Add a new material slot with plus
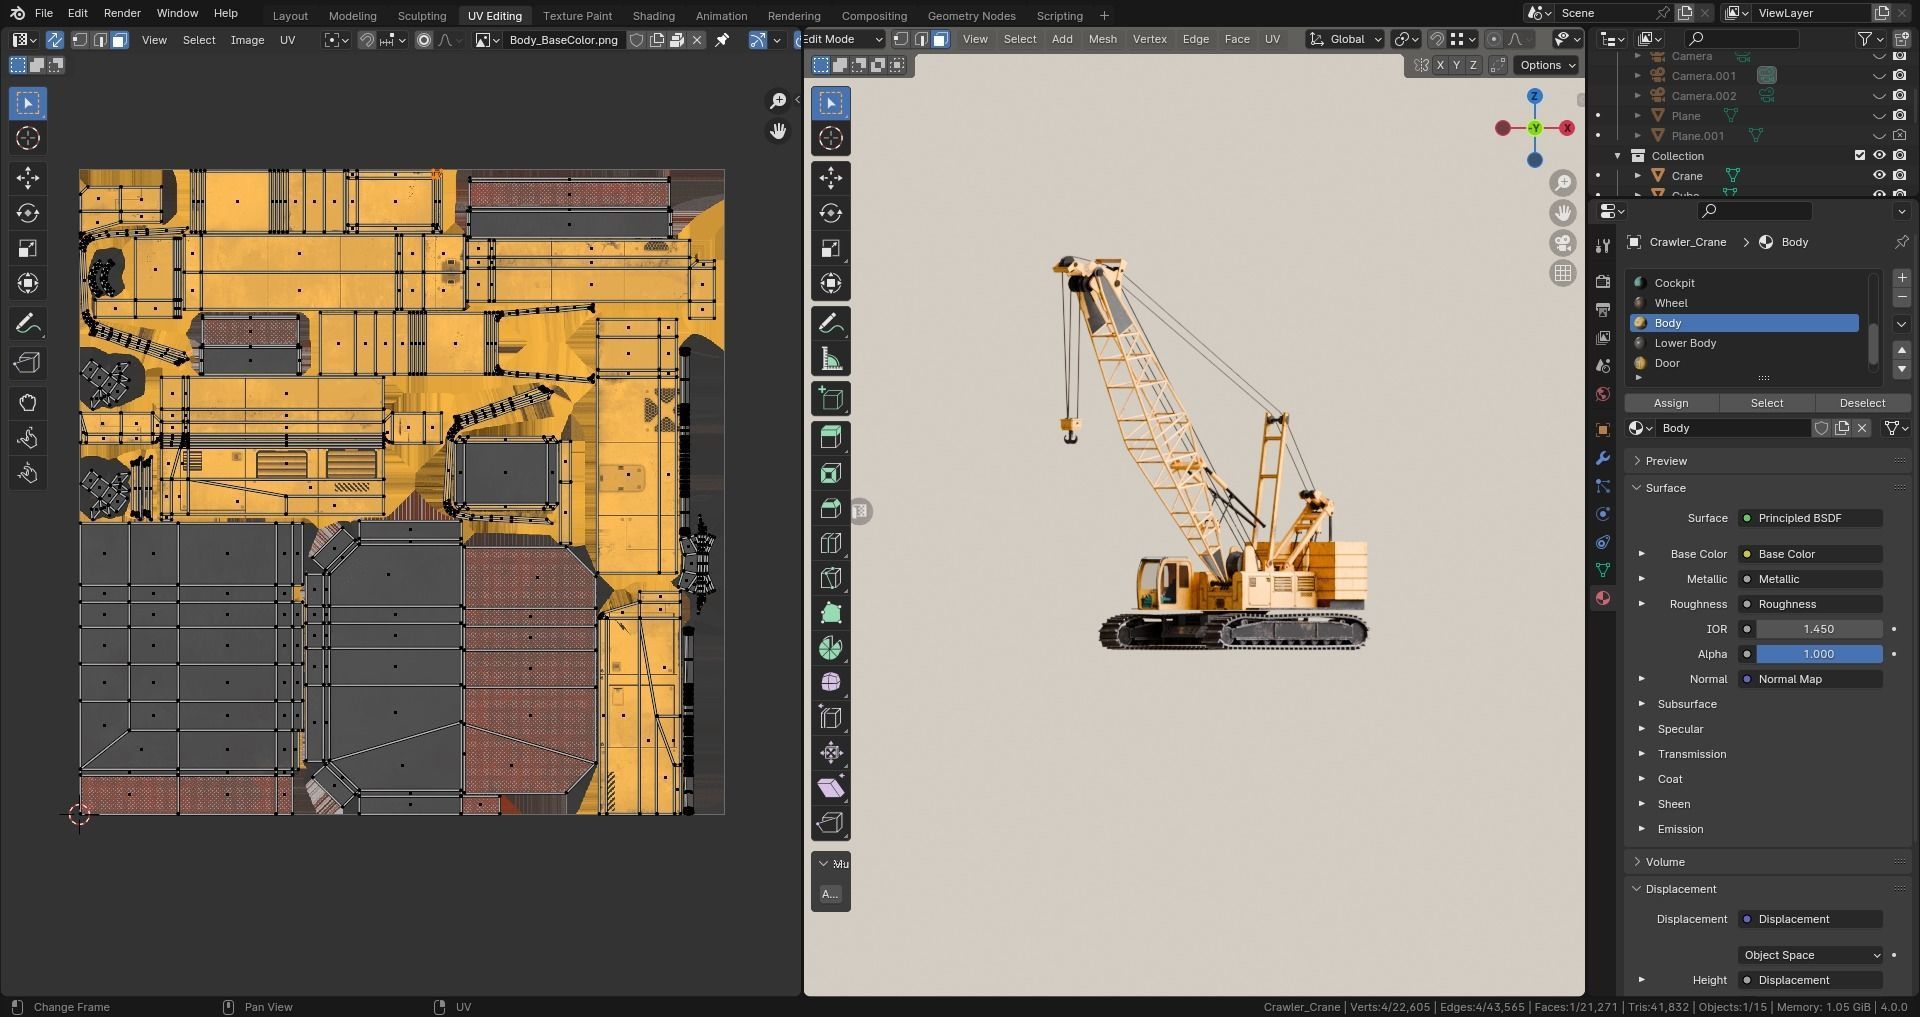The image size is (1920, 1017). [1901, 278]
